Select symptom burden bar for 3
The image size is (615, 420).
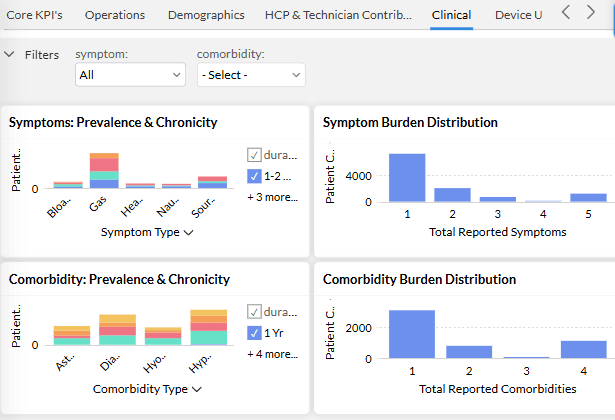pyautogui.click(x=498, y=199)
